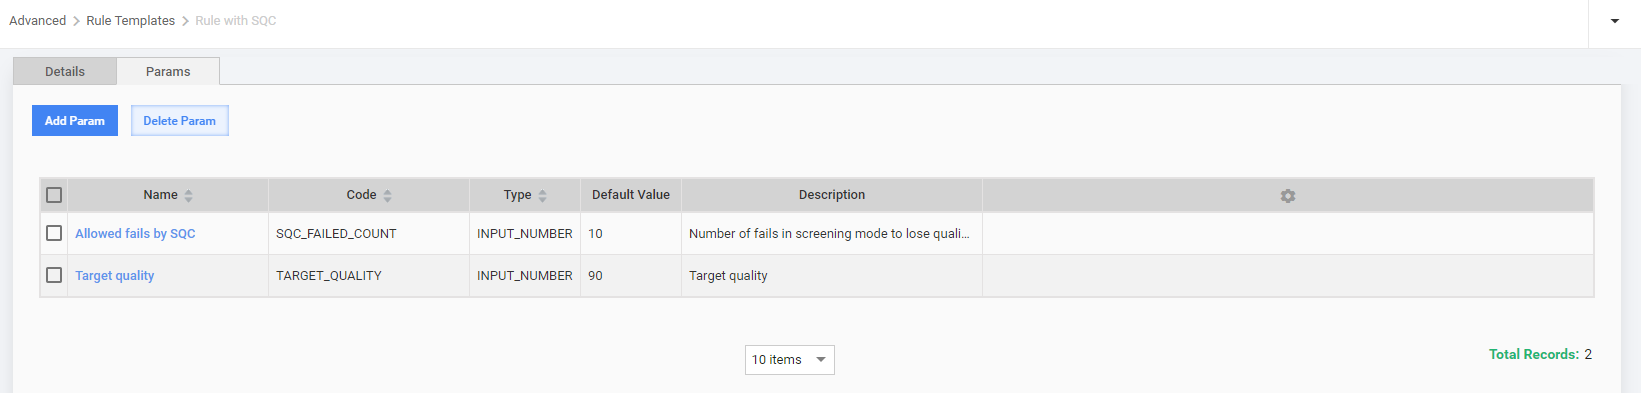Click breadcrumb arrow after Rule Templates
Viewport: 1641px width, 393px height.
(x=185, y=21)
